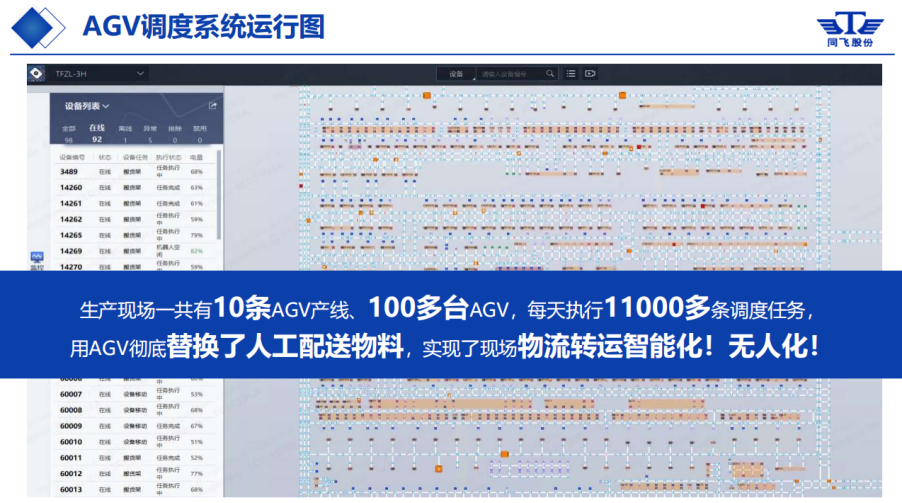Select device row 60007
This screenshot has width=902, height=503.
click(x=136, y=394)
